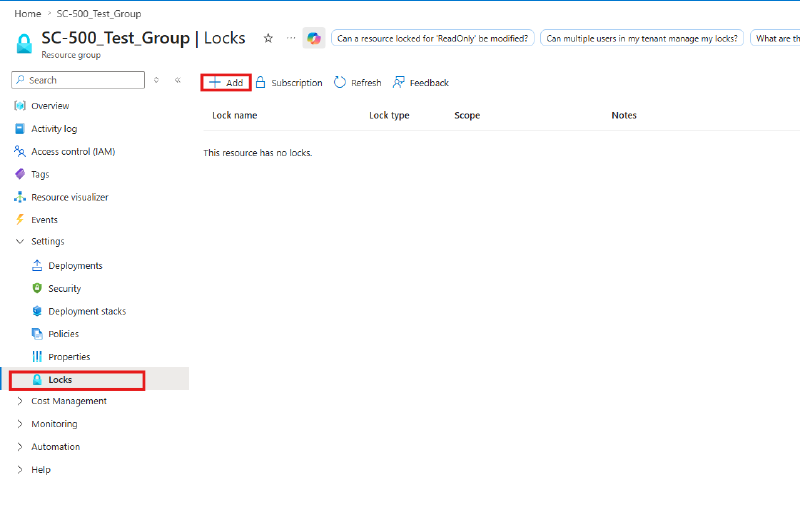Focus the sidebar Search field

click(78, 80)
